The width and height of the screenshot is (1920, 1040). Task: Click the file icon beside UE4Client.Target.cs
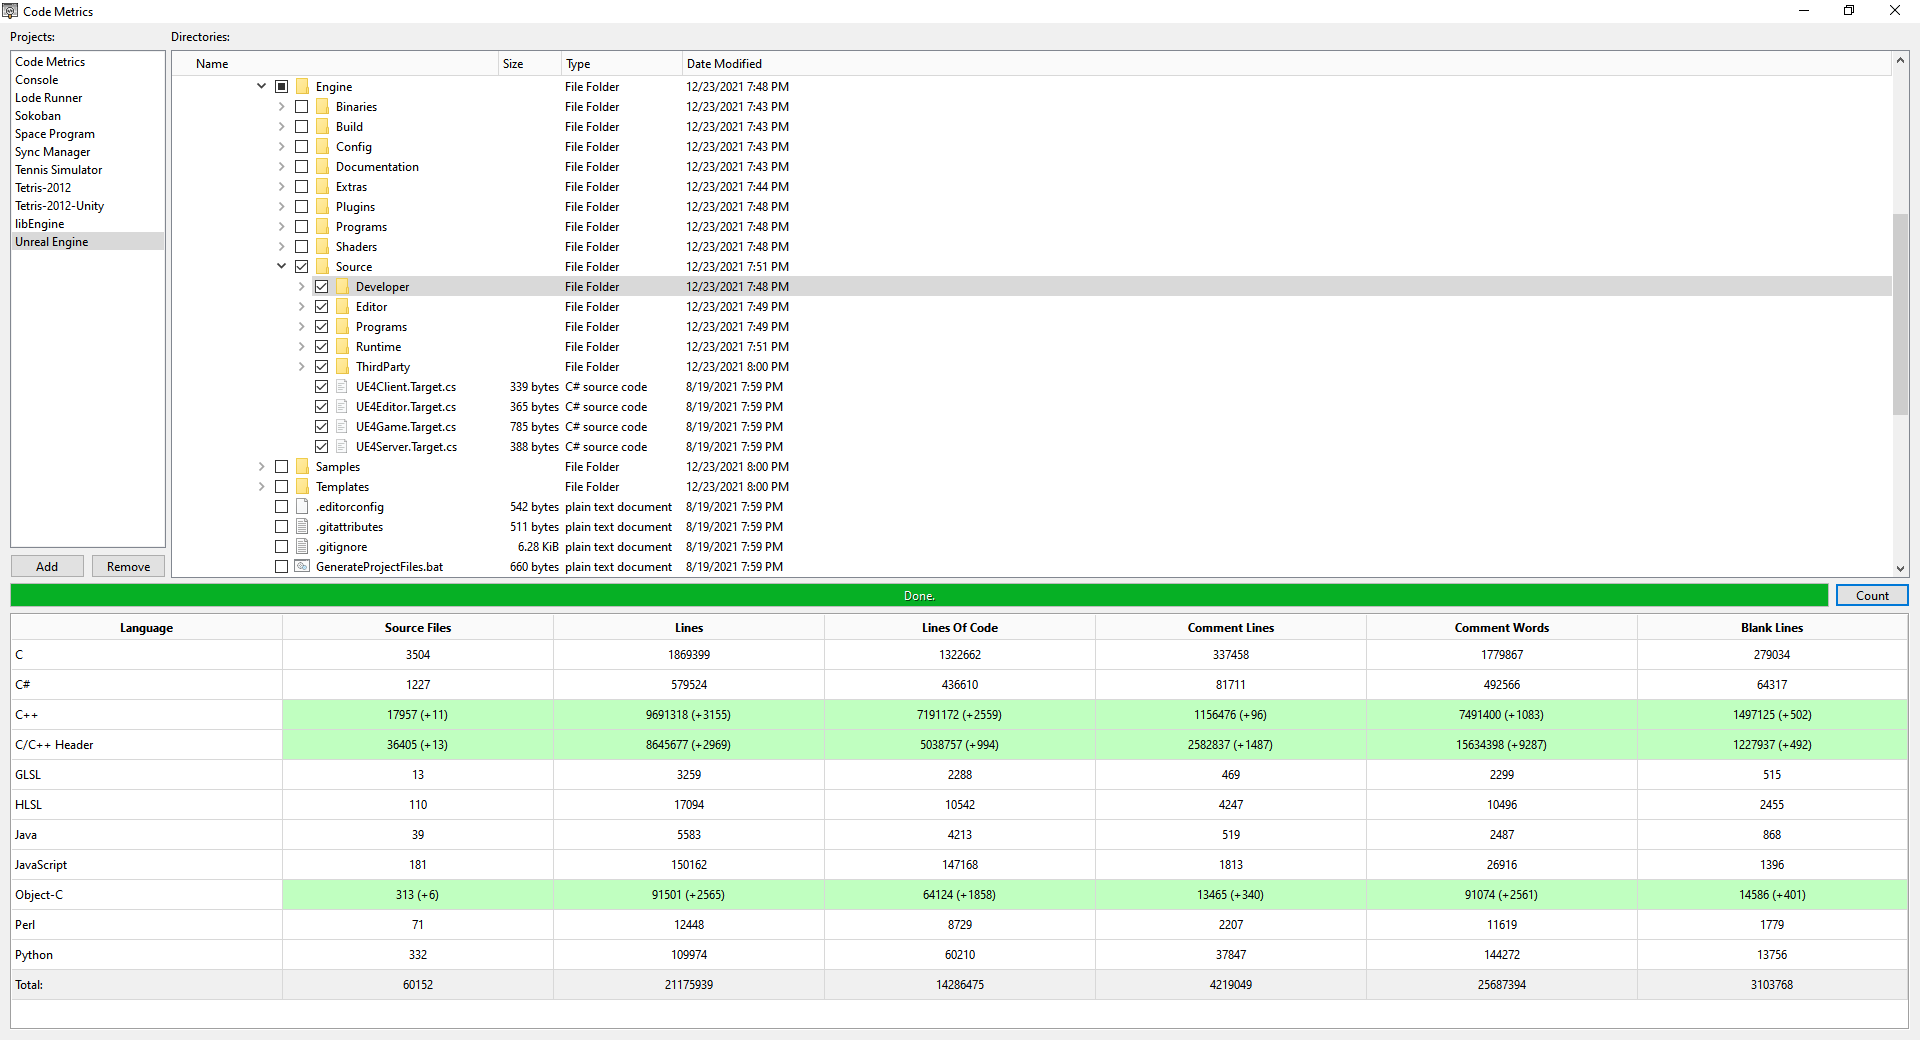tap(341, 386)
